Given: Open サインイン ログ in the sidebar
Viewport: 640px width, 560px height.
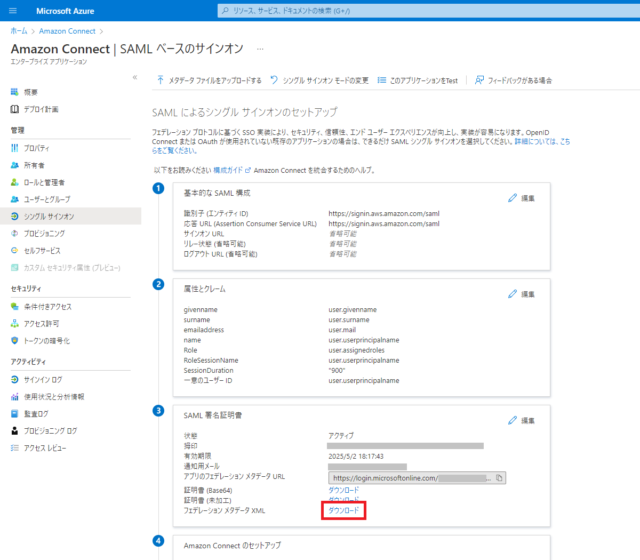Looking at the screenshot, I should pos(43,380).
